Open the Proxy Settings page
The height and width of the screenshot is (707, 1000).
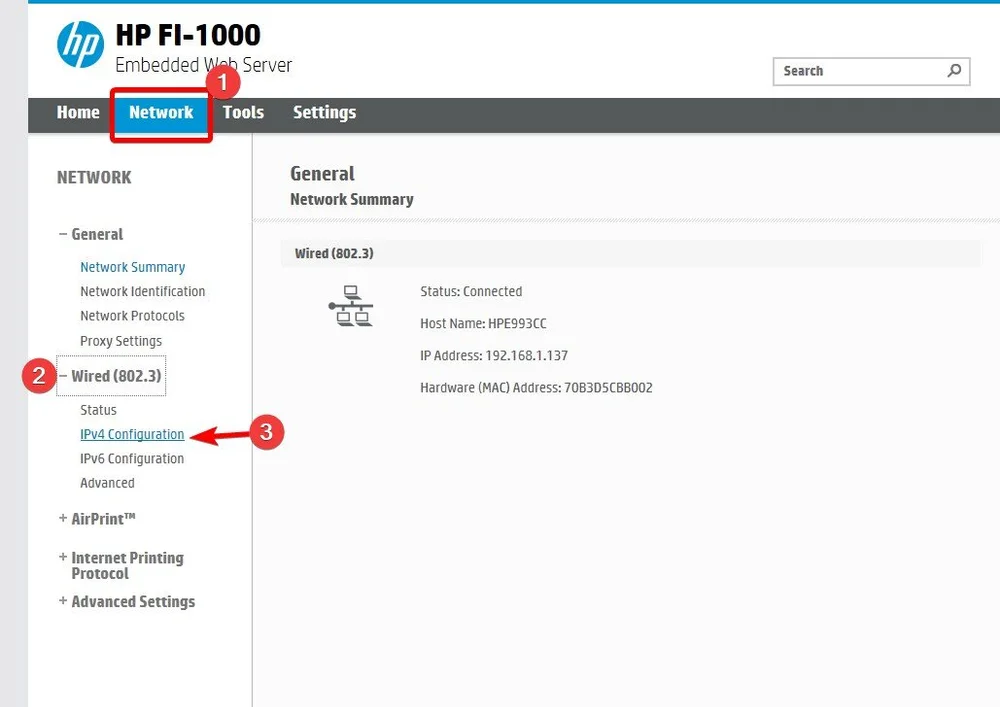tap(121, 341)
